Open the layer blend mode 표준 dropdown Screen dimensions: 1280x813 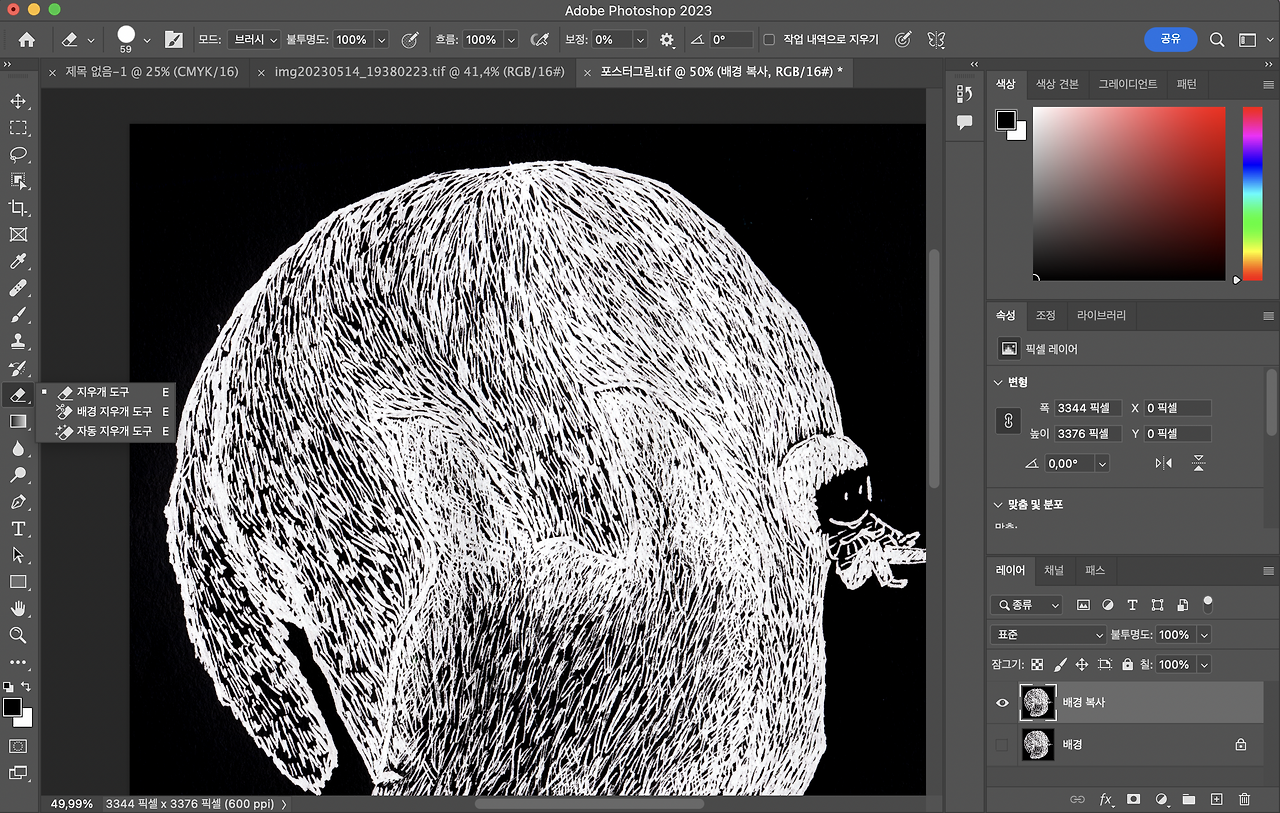tap(1047, 635)
